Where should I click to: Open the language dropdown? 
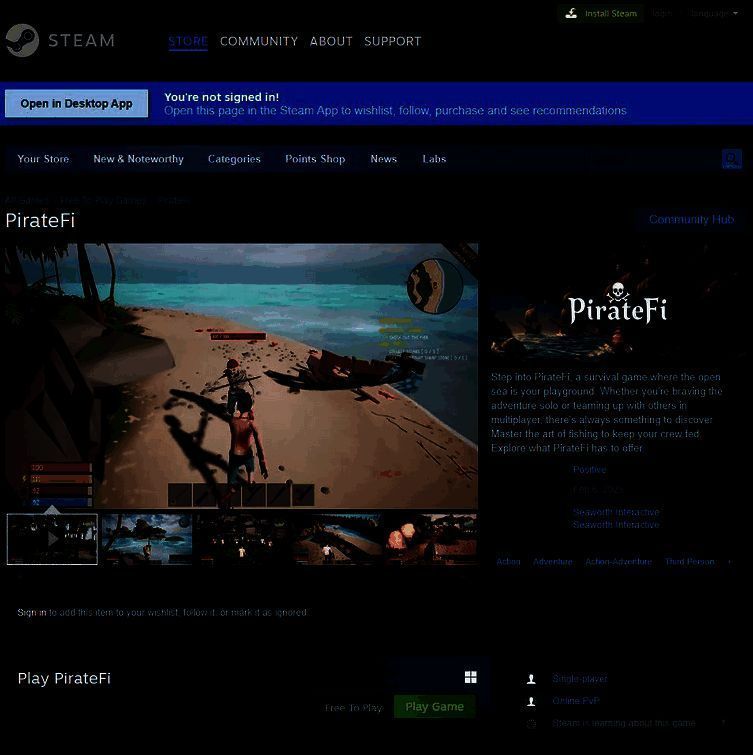(x=712, y=14)
